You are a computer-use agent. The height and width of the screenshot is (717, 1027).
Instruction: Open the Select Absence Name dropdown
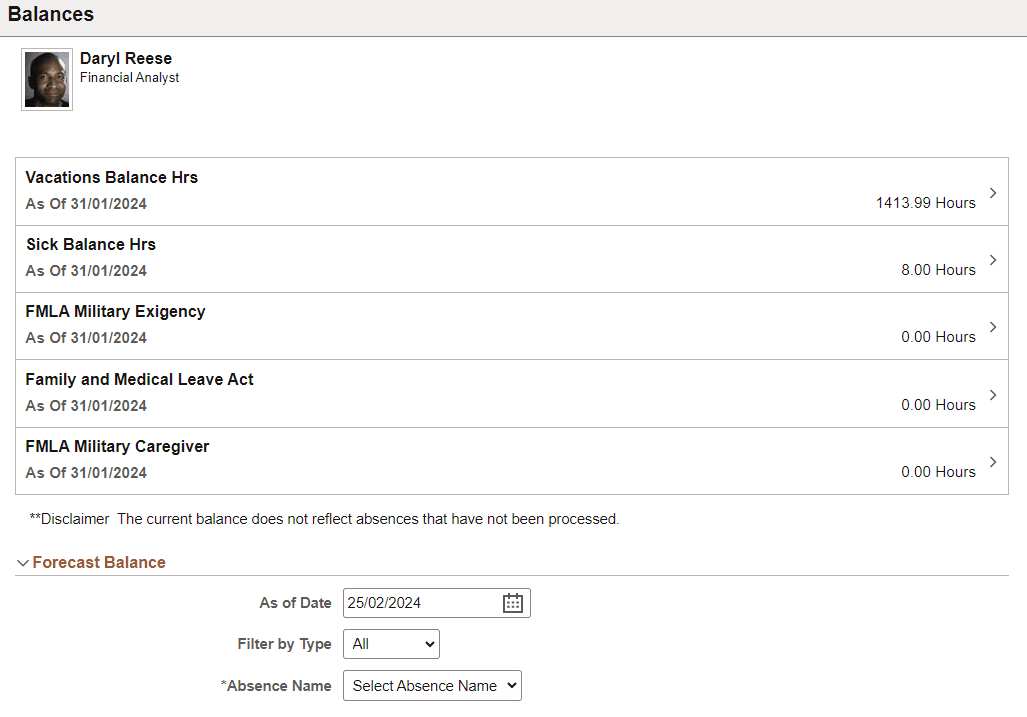(432, 686)
